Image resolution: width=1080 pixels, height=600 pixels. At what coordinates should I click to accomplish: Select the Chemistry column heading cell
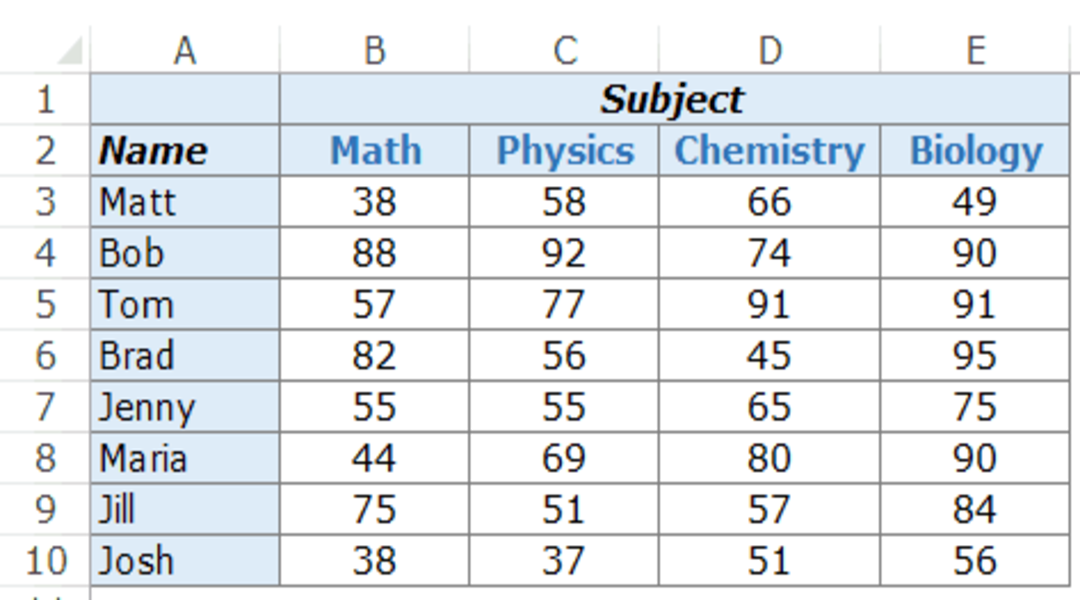tap(769, 150)
